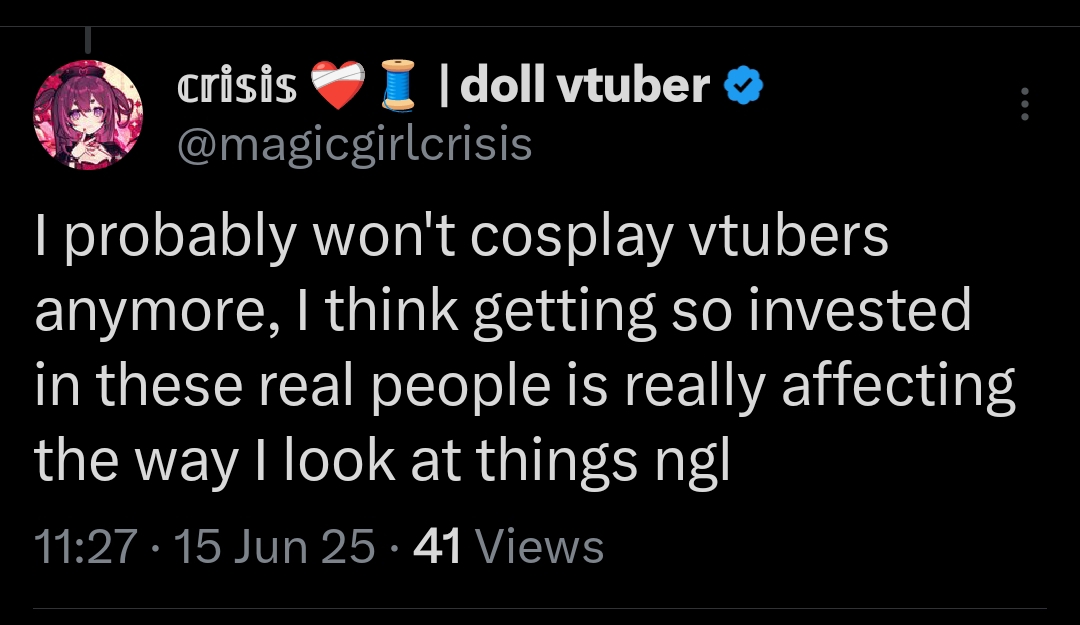The width and height of the screenshot is (1080, 625).
Task: Open the more options three-dot menu
Action: pyautogui.click(x=1023, y=103)
